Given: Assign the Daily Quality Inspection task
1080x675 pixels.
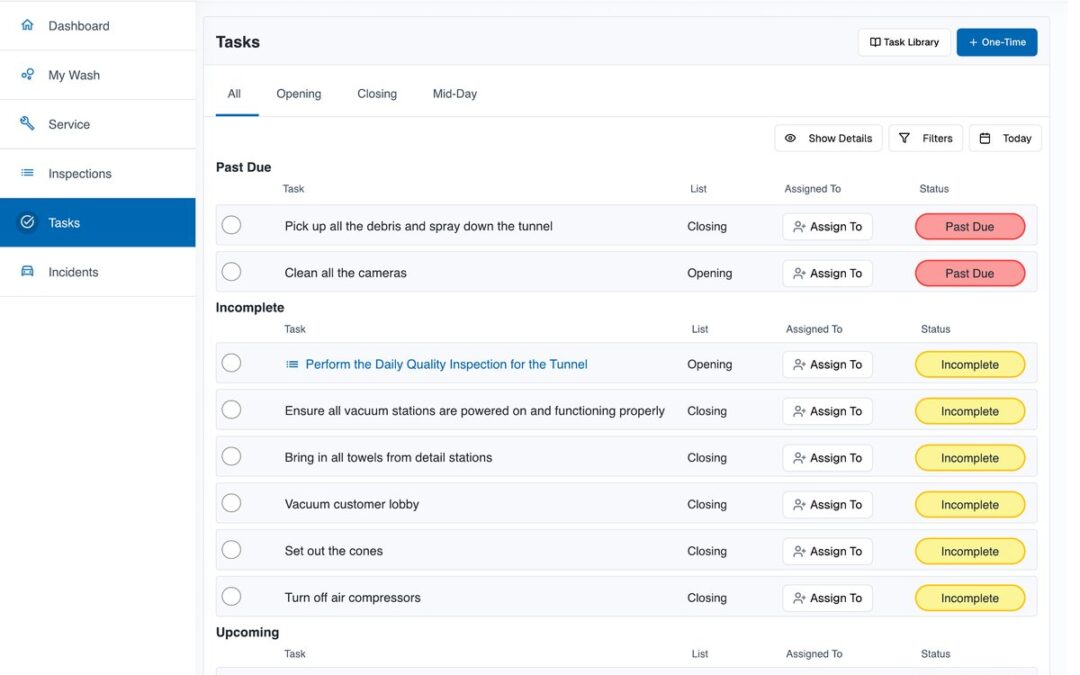Looking at the screenshot, I should pyautogui.click(x=827, y=364).
